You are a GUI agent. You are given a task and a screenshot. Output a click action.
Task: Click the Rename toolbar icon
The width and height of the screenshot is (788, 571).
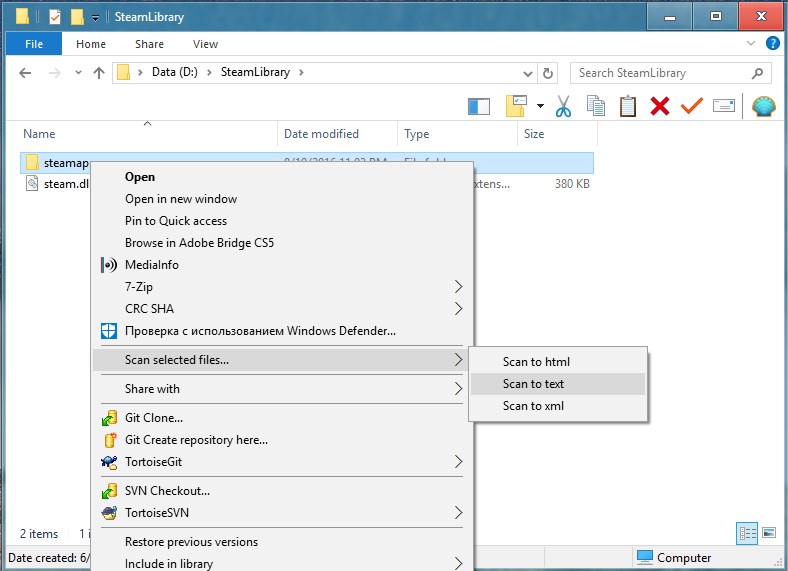724,106
